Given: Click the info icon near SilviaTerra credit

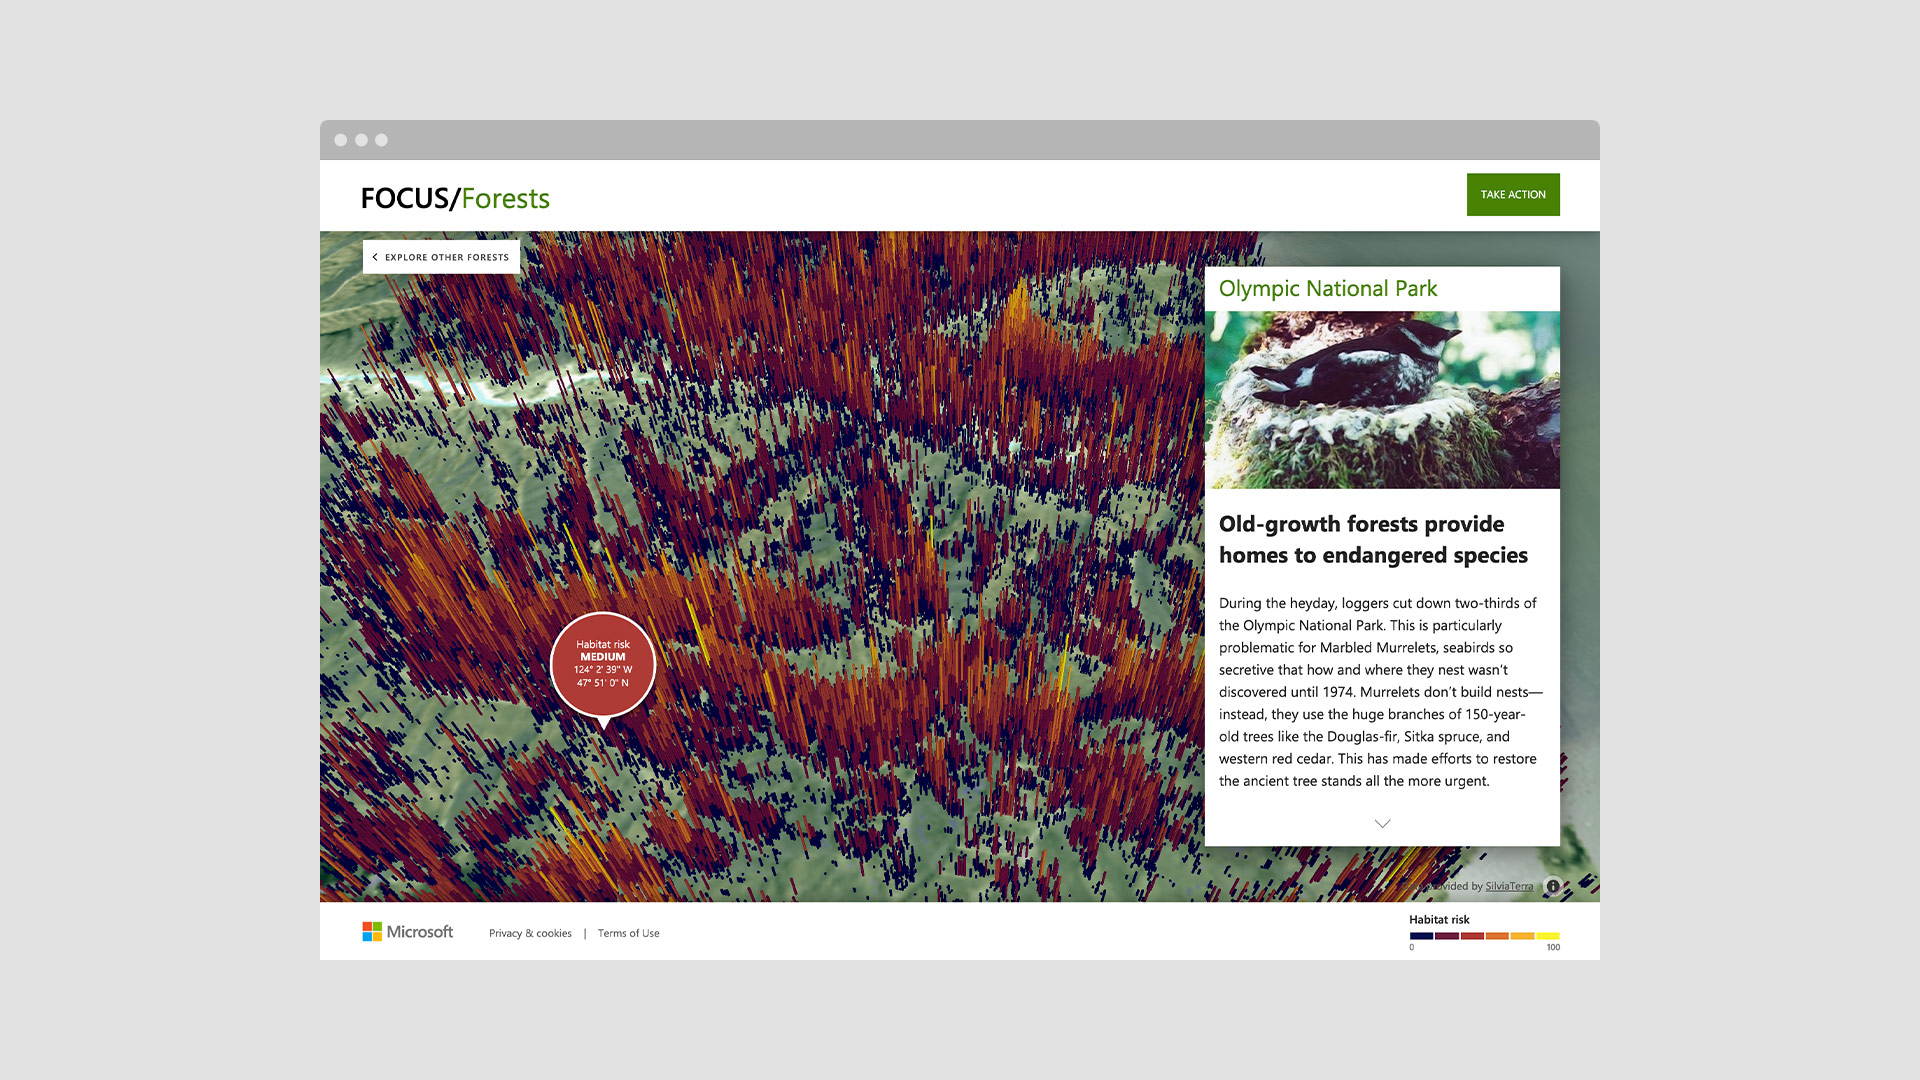Looking at the screenshot, I should [x=1553, y=886].
